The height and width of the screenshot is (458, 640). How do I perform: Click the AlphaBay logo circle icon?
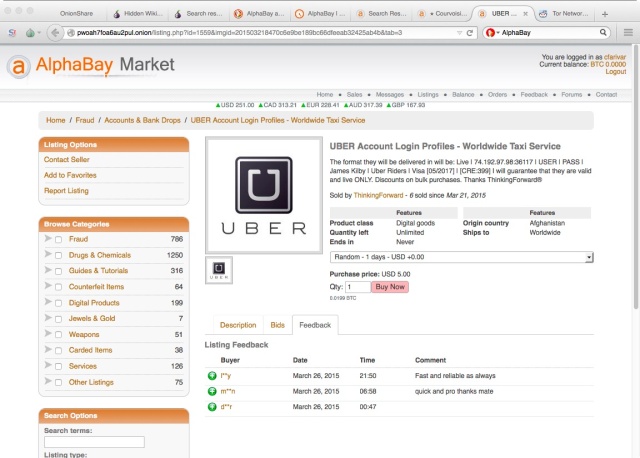coord(18,67)
